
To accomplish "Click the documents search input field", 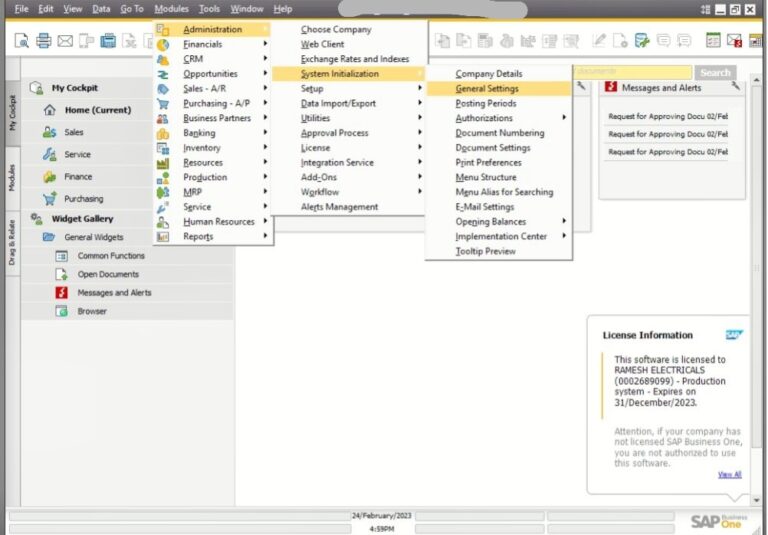I will point(632,73).
